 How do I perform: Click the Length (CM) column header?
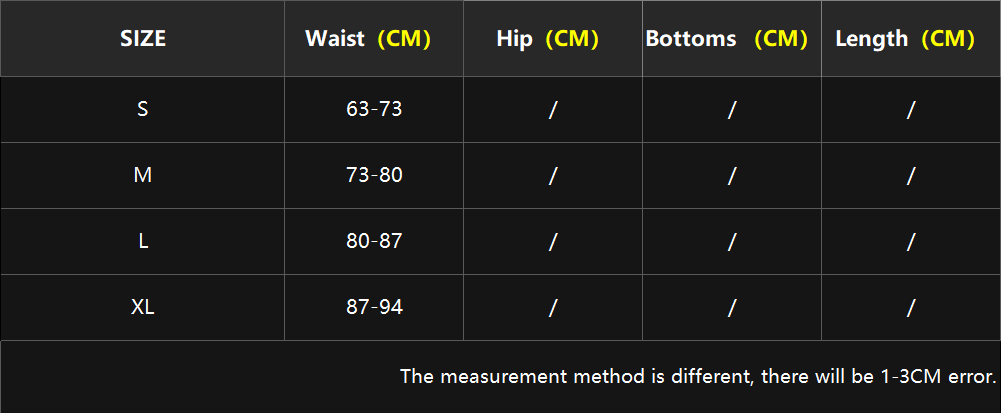coord(911,39)
